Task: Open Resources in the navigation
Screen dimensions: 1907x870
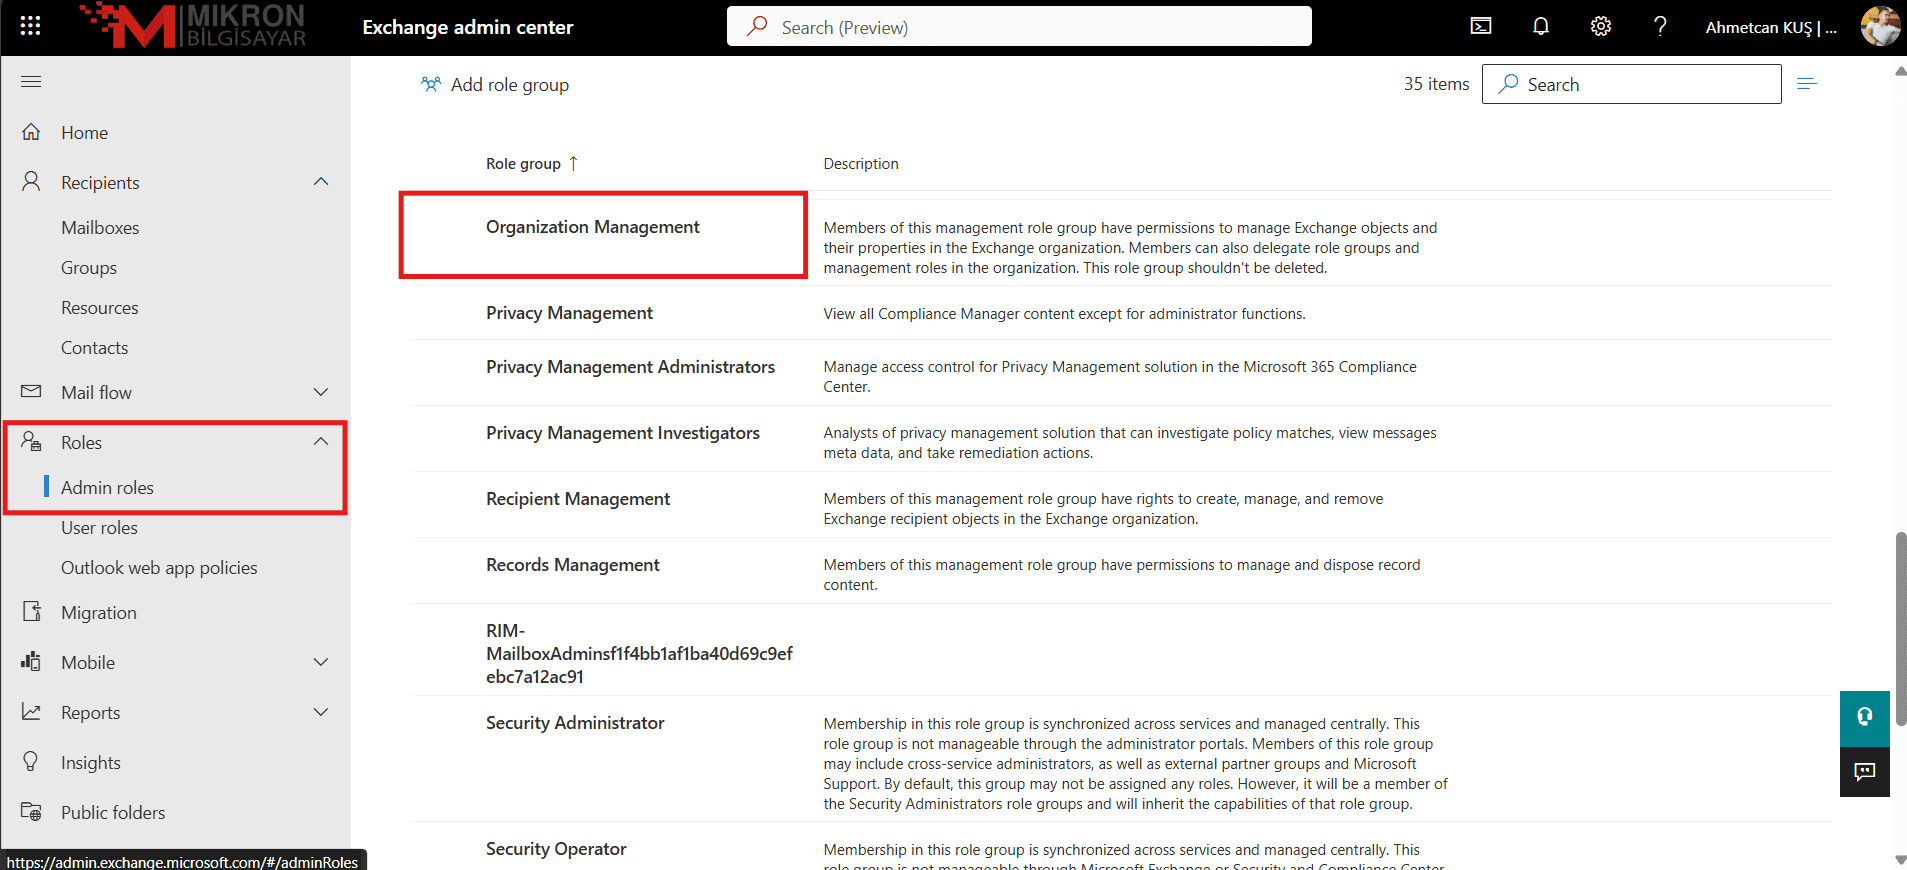Action: 100,307
